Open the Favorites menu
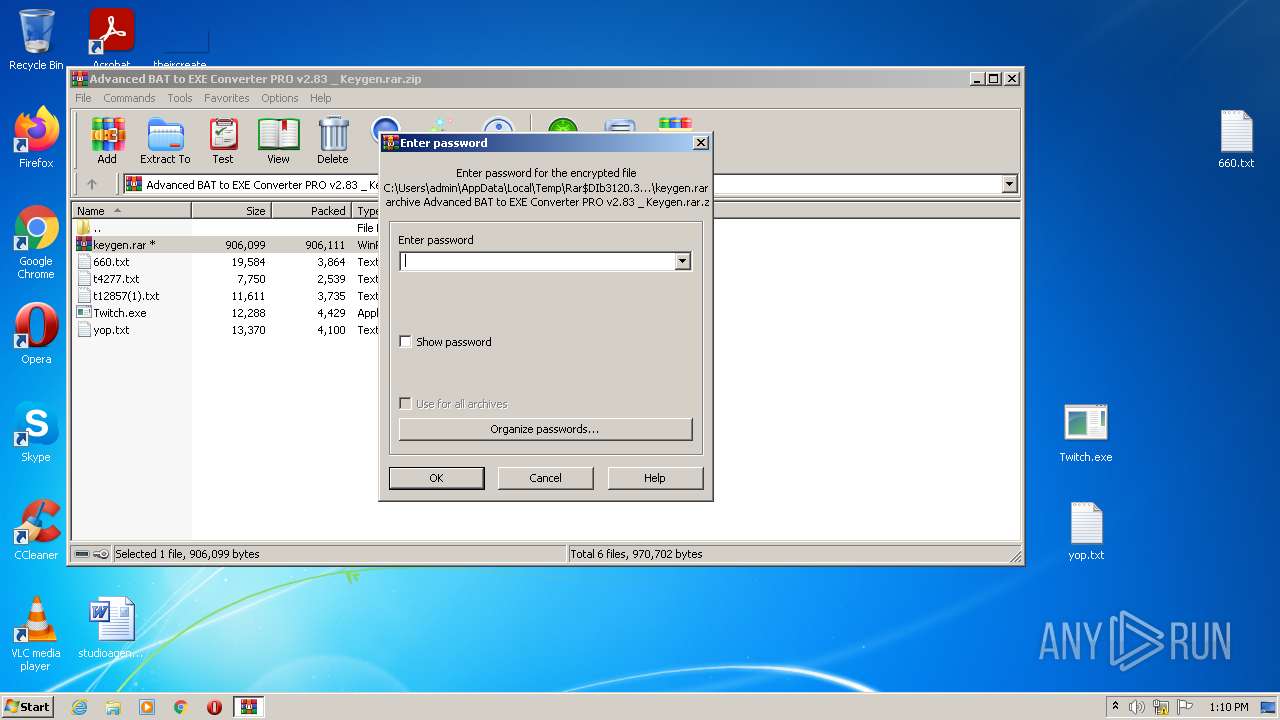The width and height of the screenshot is (1280, 720). 227,98
